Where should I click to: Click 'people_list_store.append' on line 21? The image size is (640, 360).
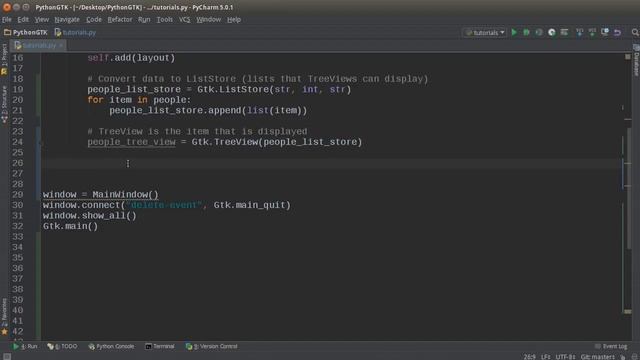pyautogui.click(x=175, y=111)
